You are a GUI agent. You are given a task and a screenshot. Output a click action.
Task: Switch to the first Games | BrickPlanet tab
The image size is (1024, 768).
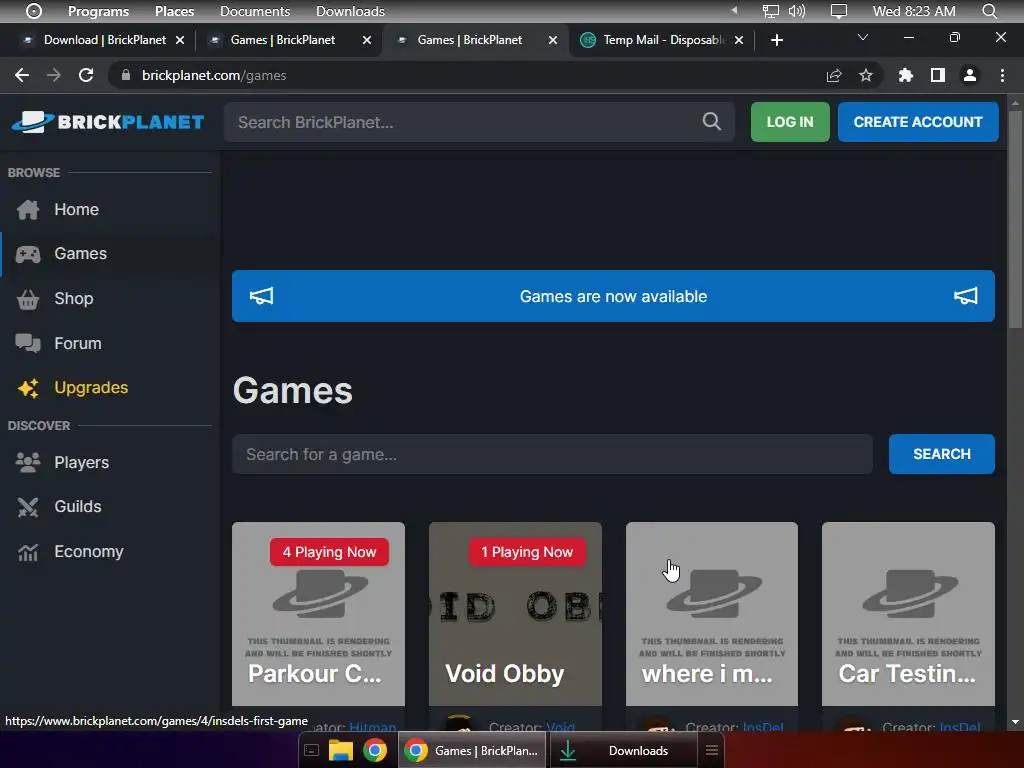click(282, 40)
